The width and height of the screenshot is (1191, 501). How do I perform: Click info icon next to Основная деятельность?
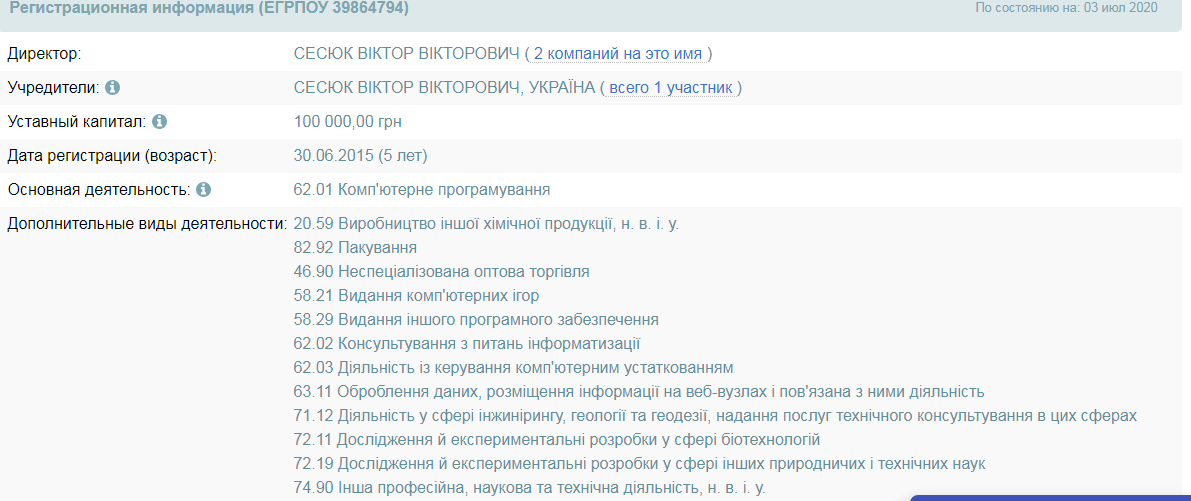pos(203,190)
